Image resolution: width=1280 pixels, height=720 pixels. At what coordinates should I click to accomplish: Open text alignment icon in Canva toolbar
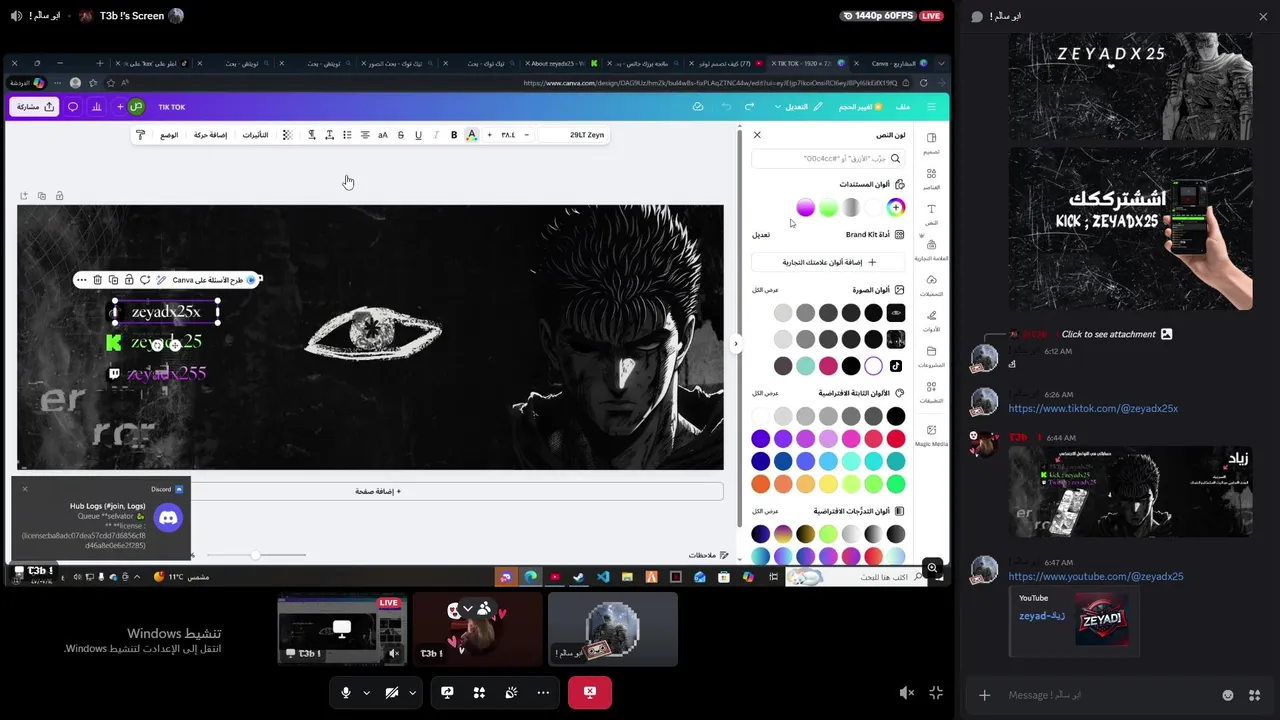[365, 135]
